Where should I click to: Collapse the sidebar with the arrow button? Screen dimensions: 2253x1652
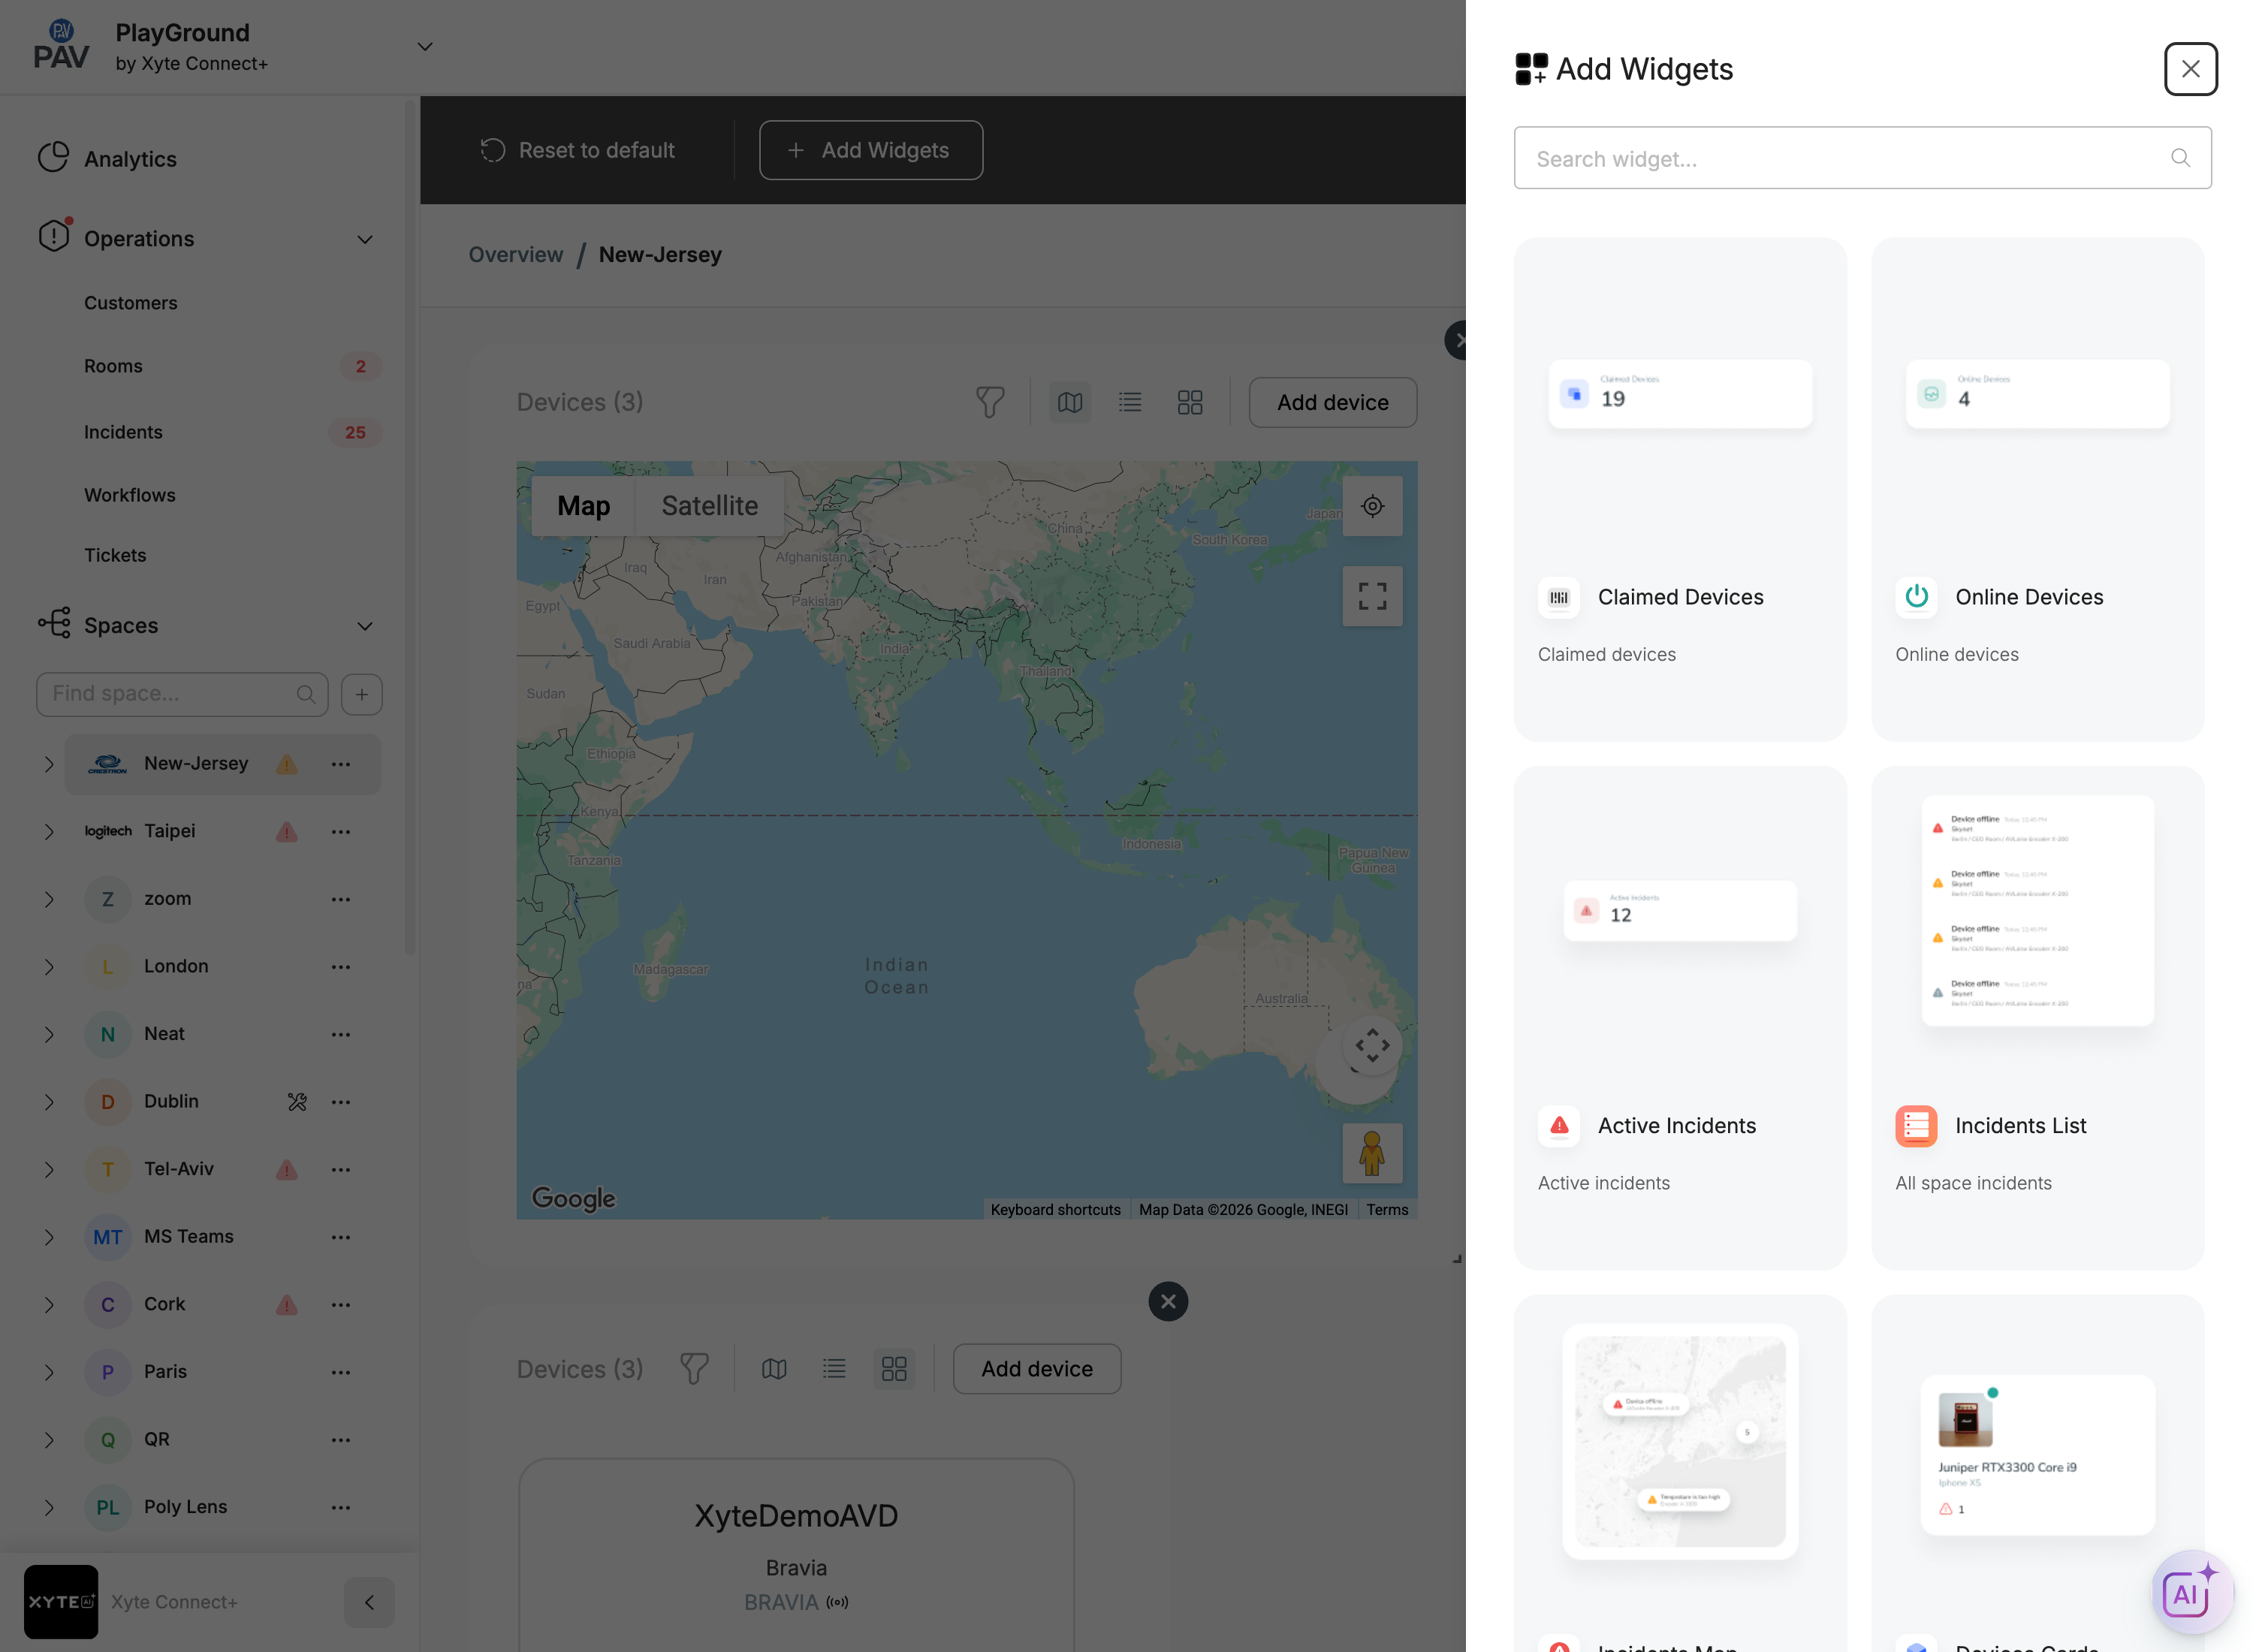pyautogui.click(x=369, y=1602)
